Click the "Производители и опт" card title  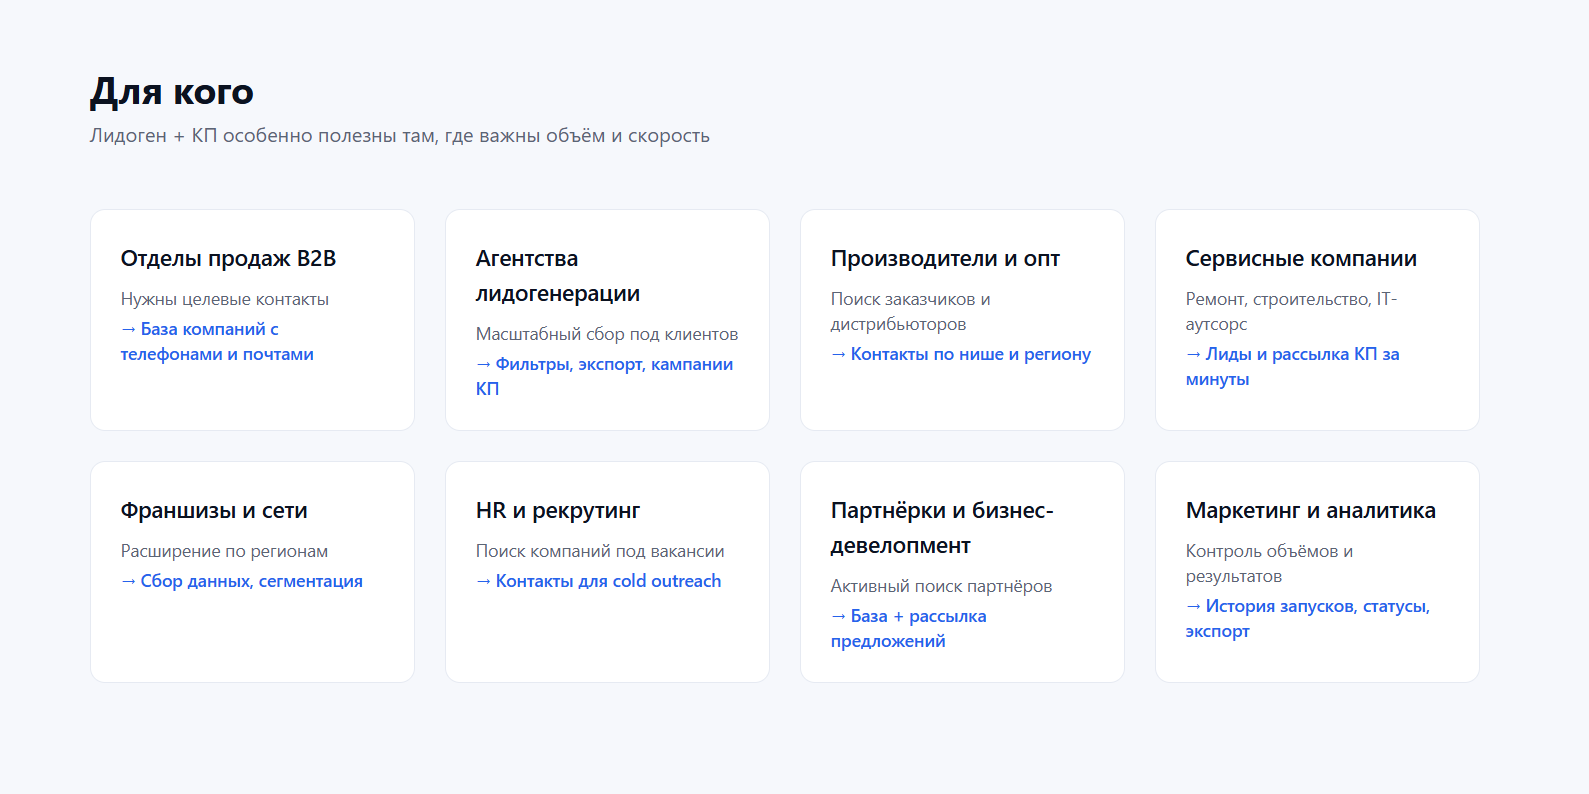tap(944, 259)
